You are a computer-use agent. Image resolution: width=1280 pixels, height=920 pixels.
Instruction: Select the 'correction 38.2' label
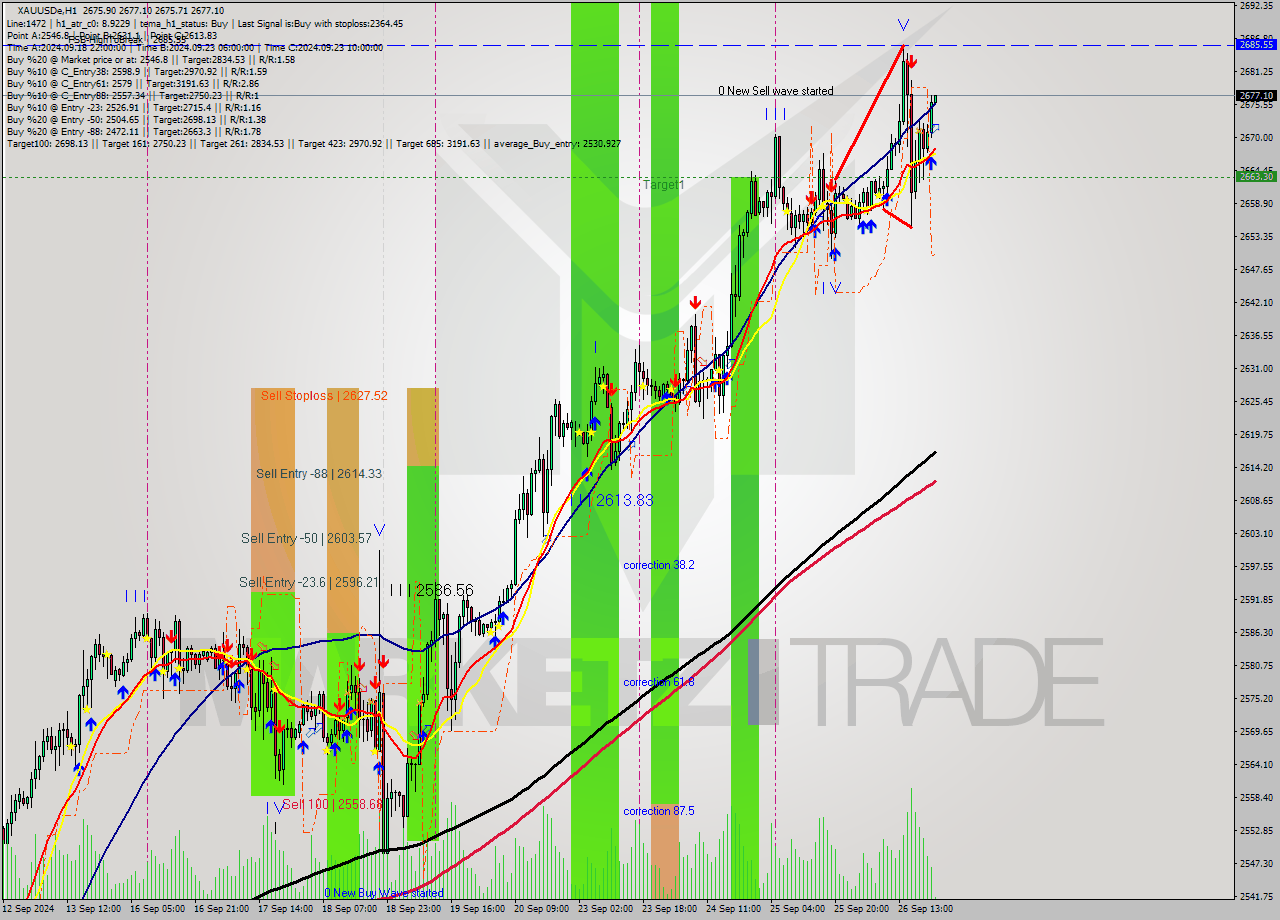tap(659, 565)
